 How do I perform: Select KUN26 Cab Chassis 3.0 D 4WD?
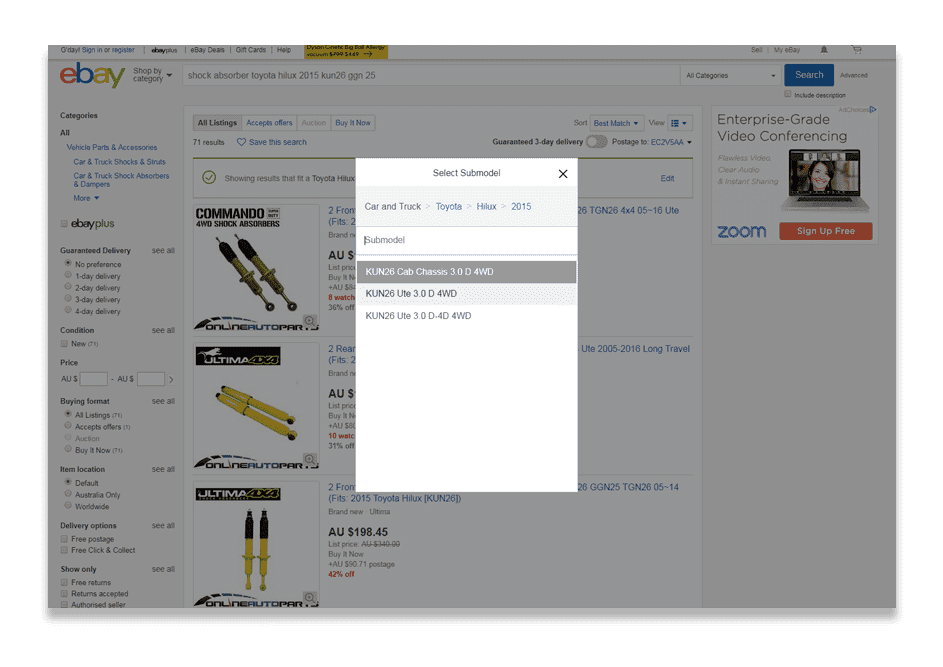[x=467, y=272]
